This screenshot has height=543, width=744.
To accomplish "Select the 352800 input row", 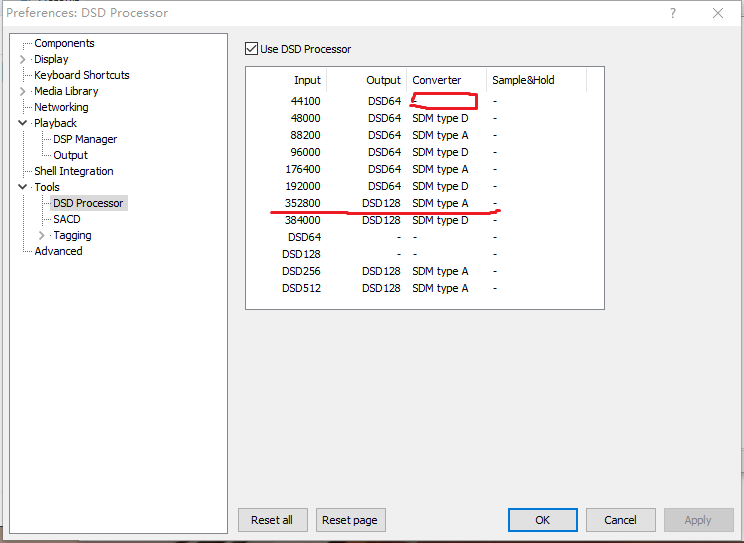I will [x=302, y=203].
